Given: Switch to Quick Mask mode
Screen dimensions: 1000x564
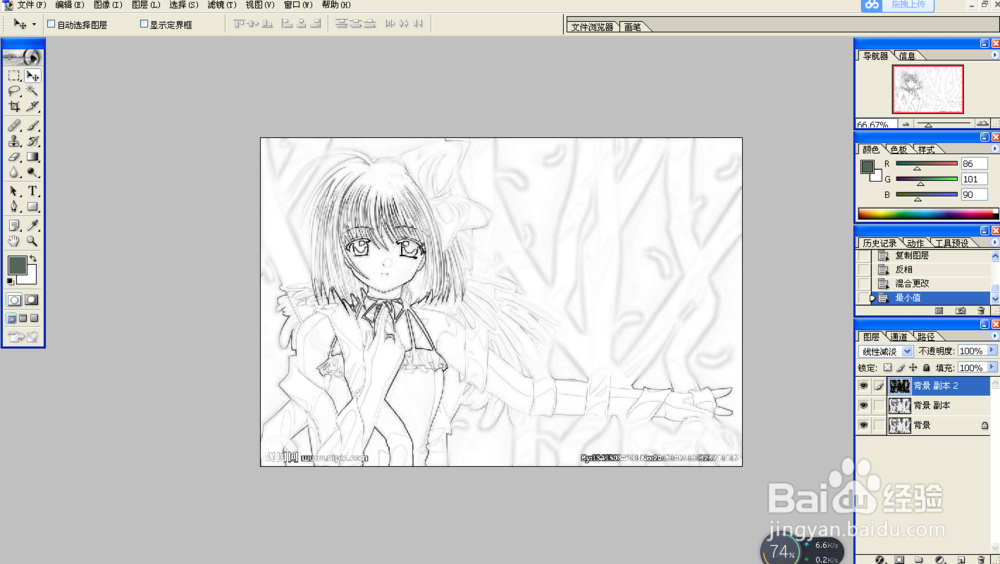Looking at the screenshot, I should pos(31,300).
